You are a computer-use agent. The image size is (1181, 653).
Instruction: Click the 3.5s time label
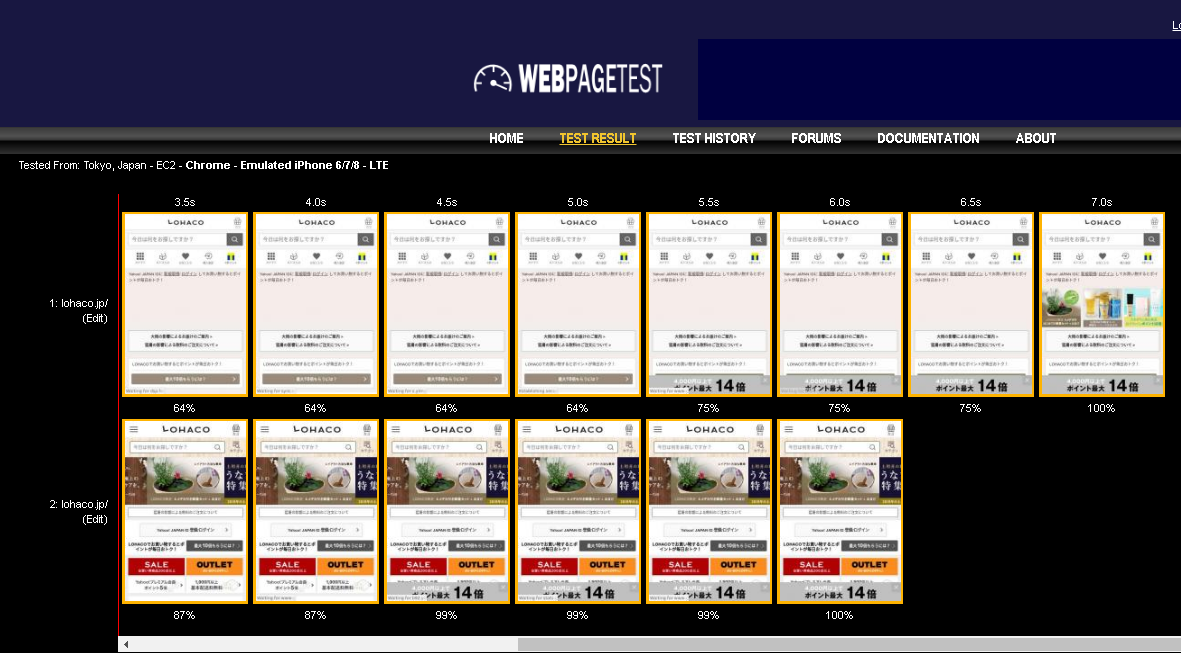tap(185, 202)
